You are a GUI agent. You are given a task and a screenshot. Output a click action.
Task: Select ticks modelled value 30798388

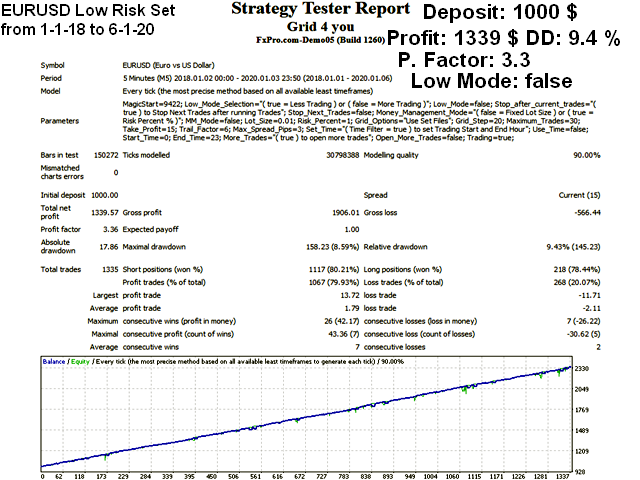[342, 155]
